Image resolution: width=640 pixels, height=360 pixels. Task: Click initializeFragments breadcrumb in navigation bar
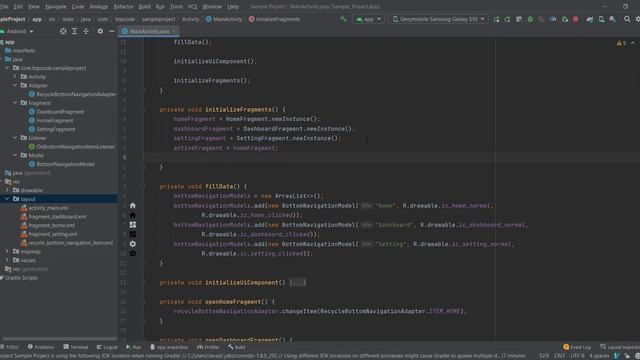tap(274, 19)
